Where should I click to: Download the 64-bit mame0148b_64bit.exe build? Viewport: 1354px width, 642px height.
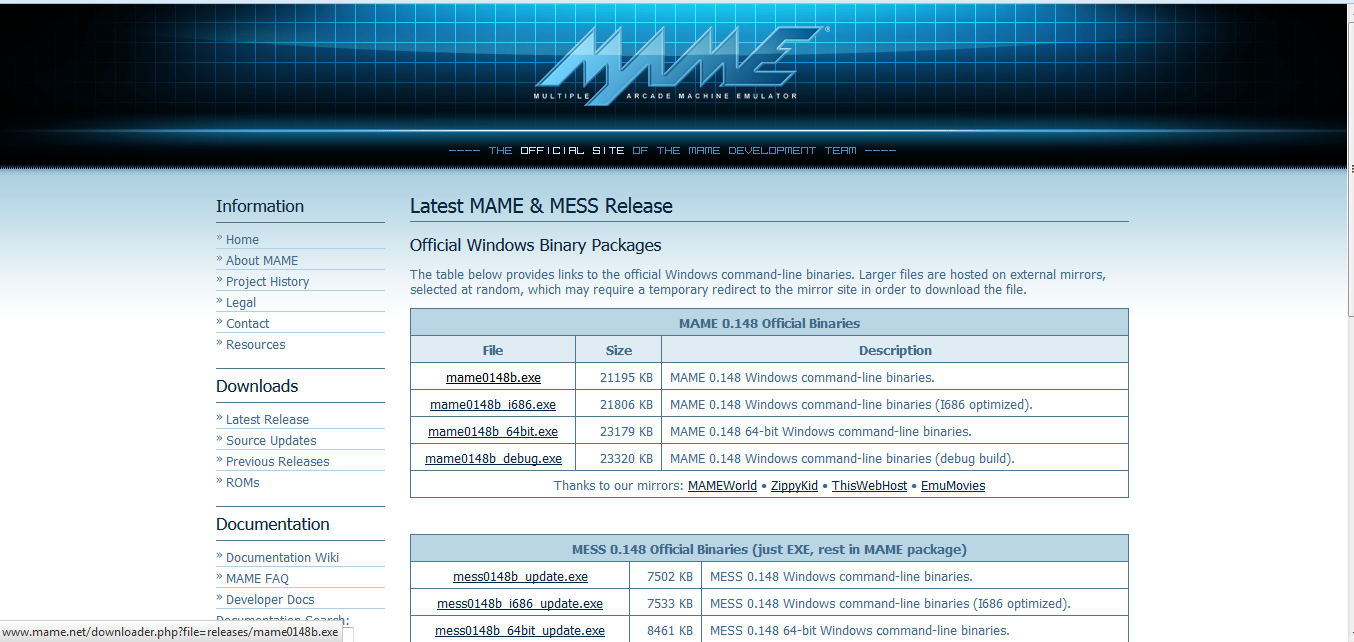click(492, 431)
